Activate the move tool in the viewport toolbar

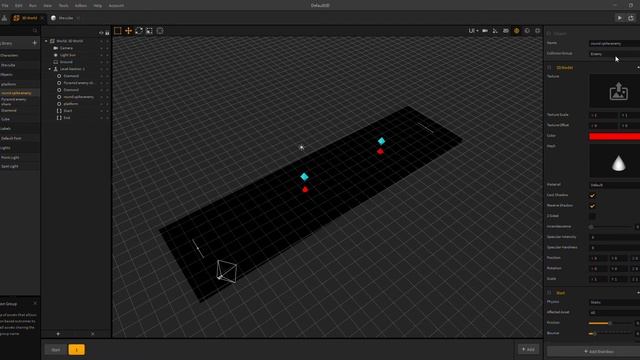[128, 31]
